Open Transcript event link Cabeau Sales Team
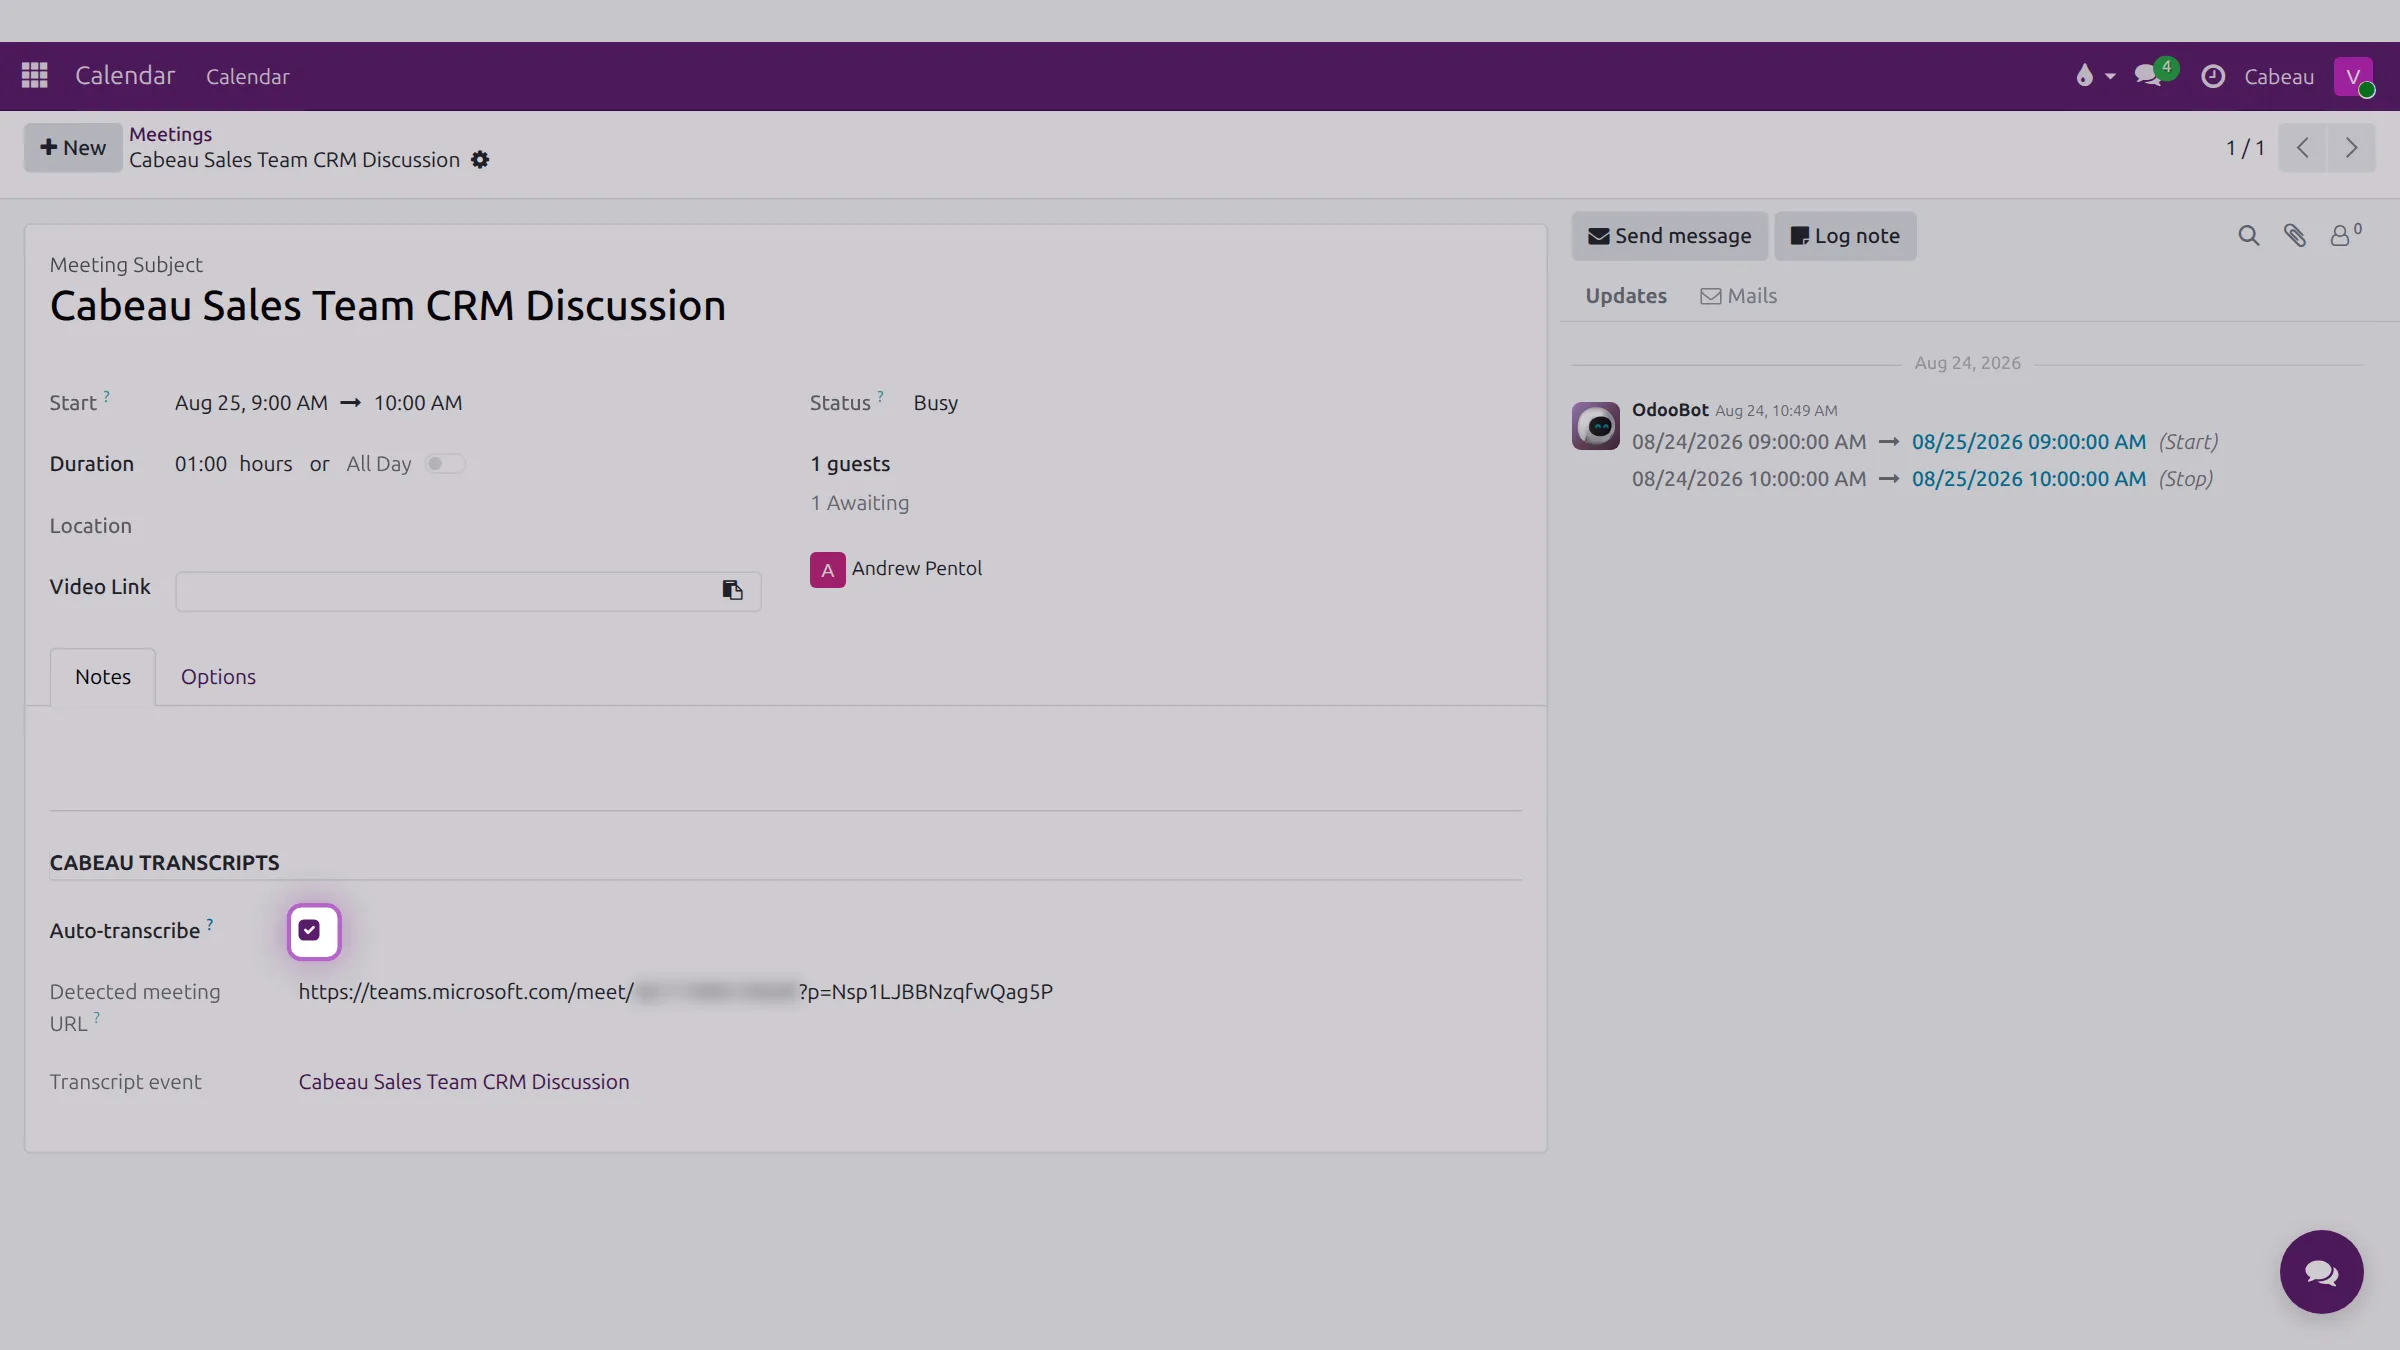Screen dimensions: 2400x1350 click(464, 1082)
